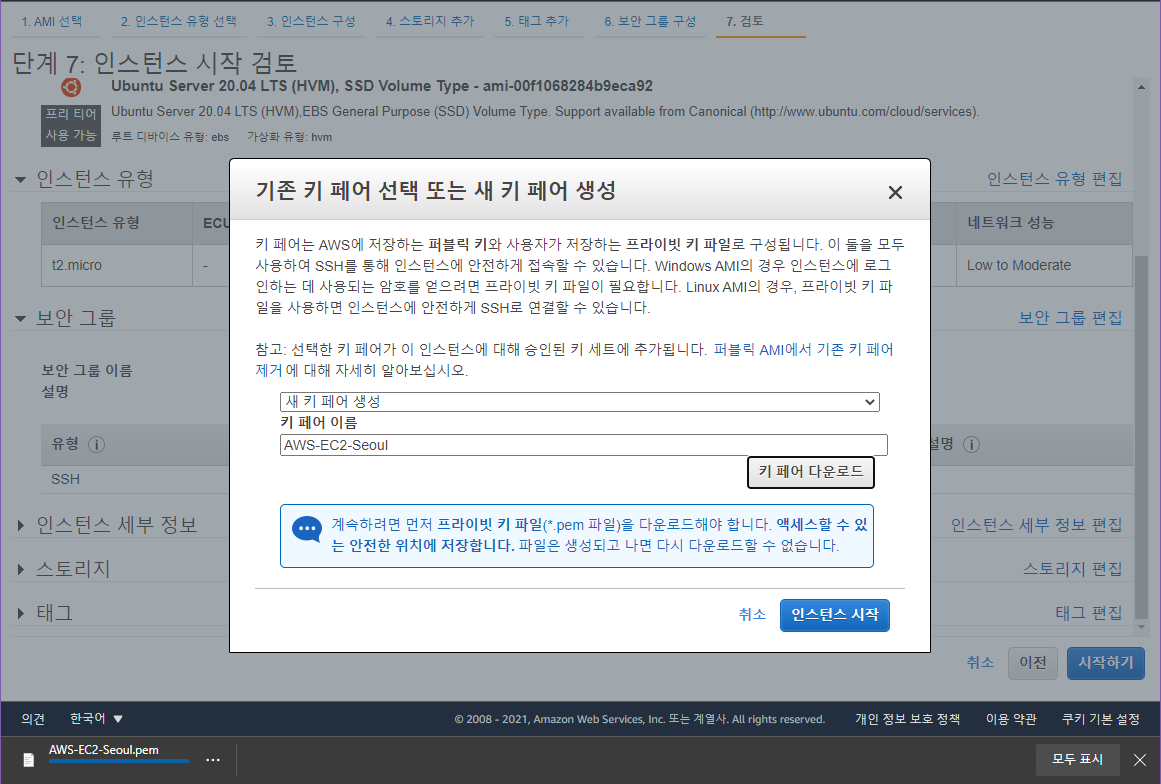This screenshot has height=784, width=1161.
Task: Open the 퍼블릭 AMI에서 기존 키 페어 제거 link
Action: coord(803,349)
